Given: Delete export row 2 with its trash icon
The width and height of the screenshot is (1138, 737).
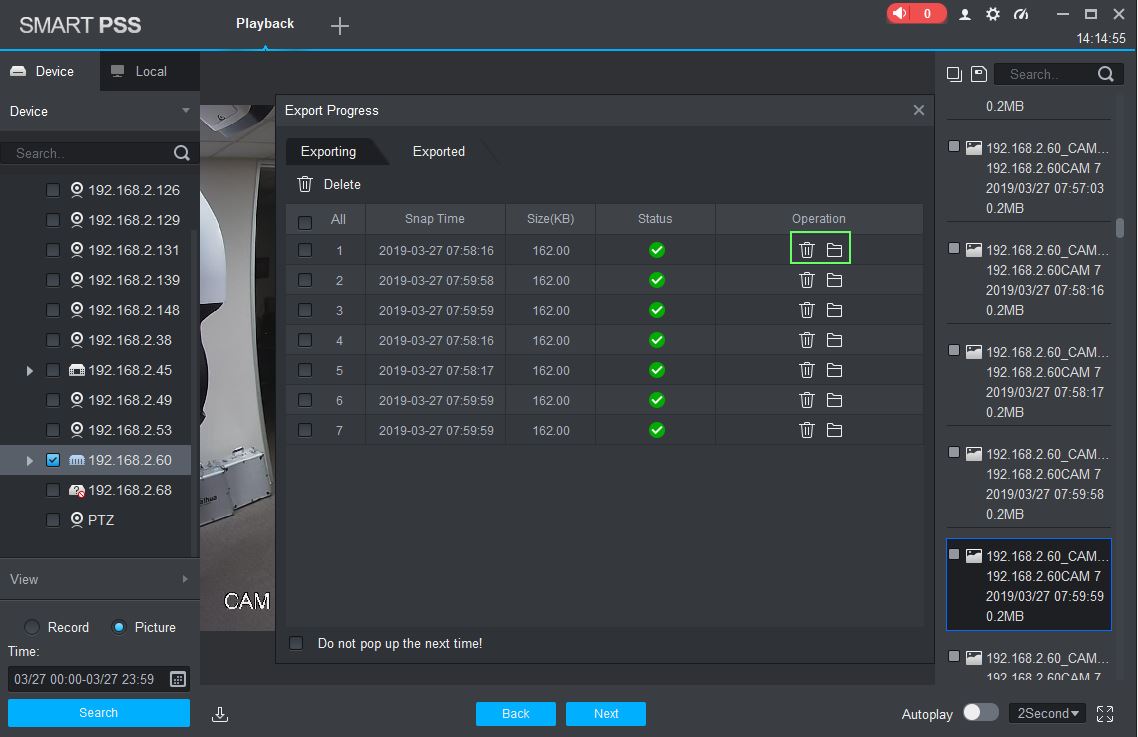Looking at the screenshot, I should click(x=806, y=280).
